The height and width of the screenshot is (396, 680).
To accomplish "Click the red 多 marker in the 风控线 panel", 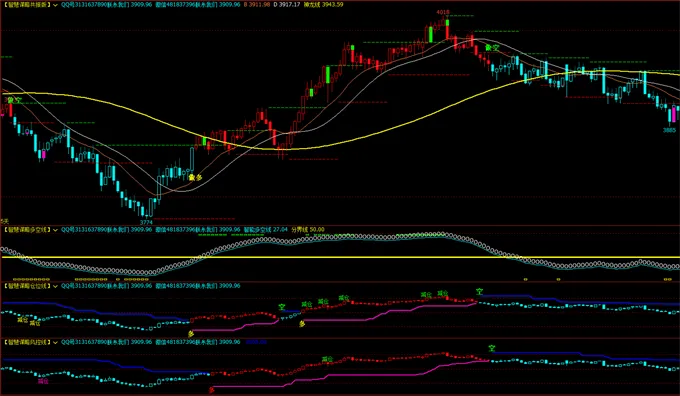I will 211,390.
